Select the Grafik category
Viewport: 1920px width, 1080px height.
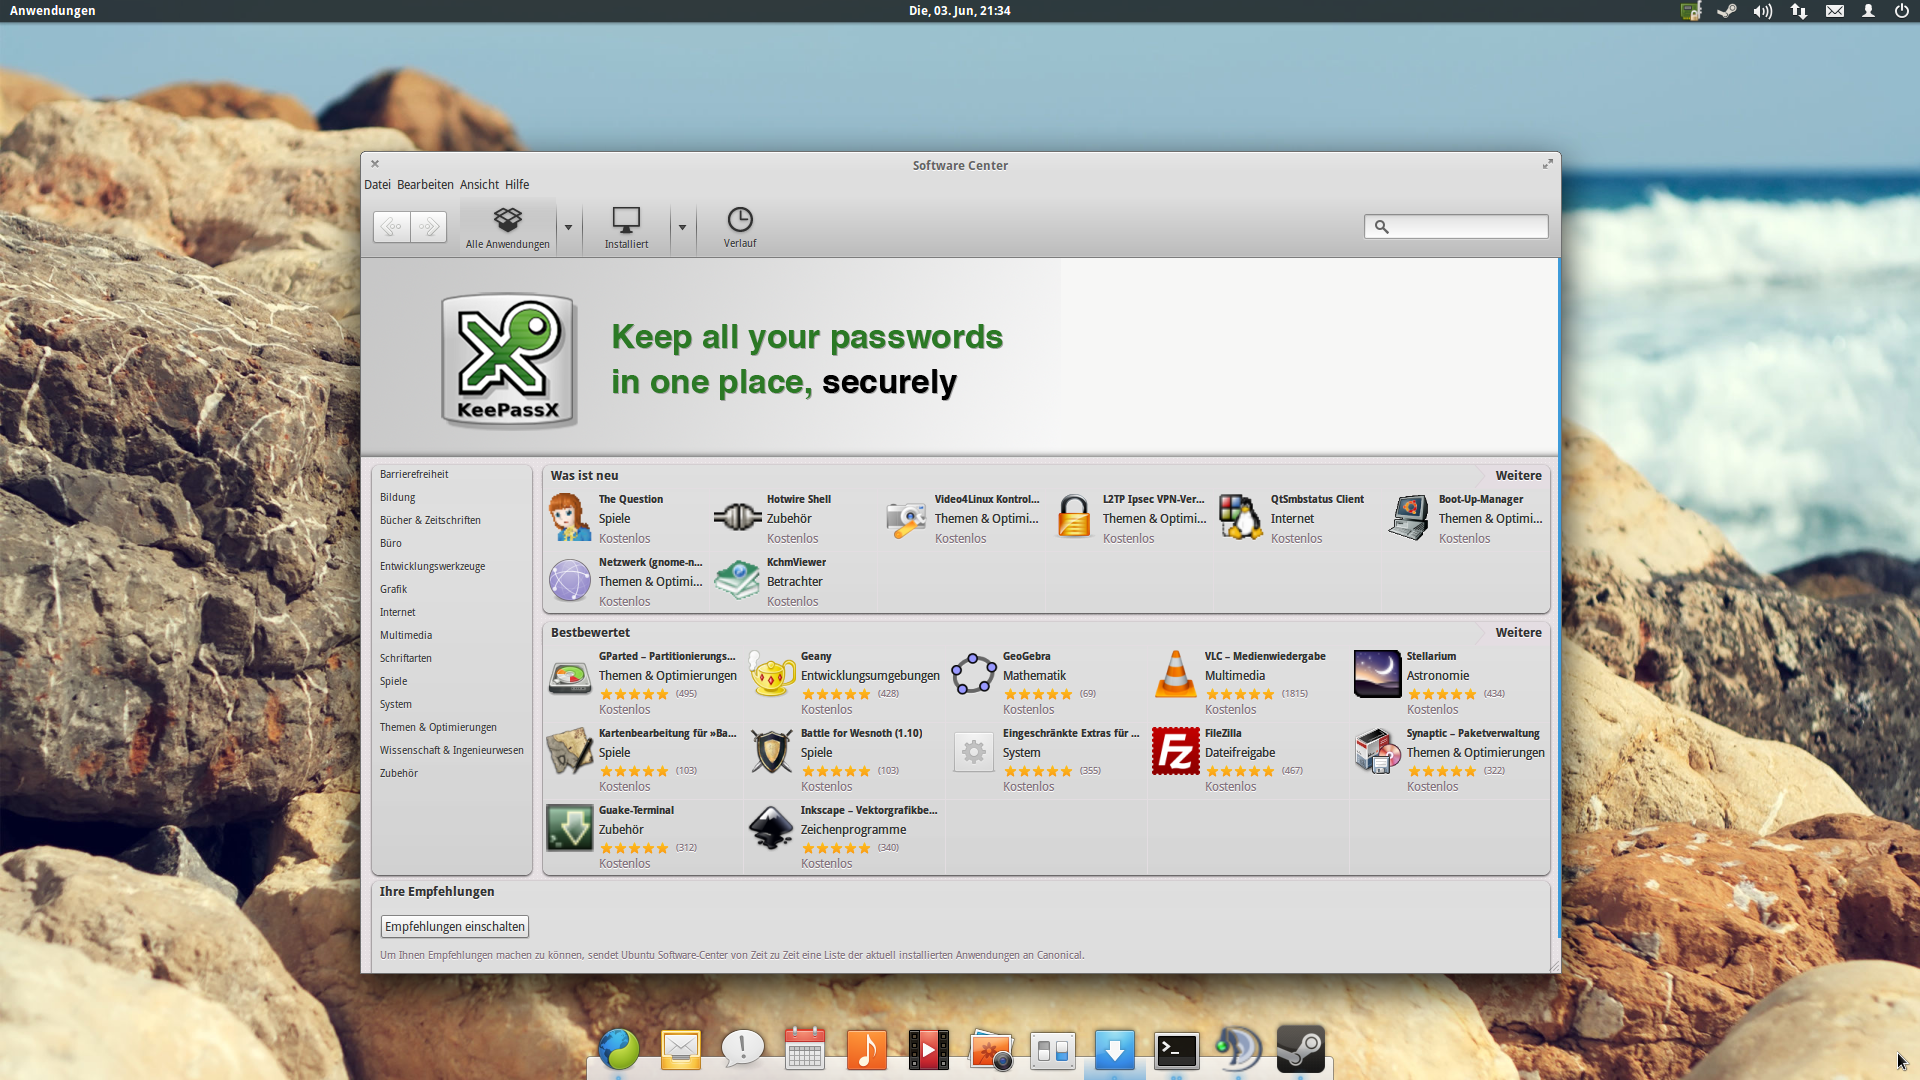click(393, 589)
